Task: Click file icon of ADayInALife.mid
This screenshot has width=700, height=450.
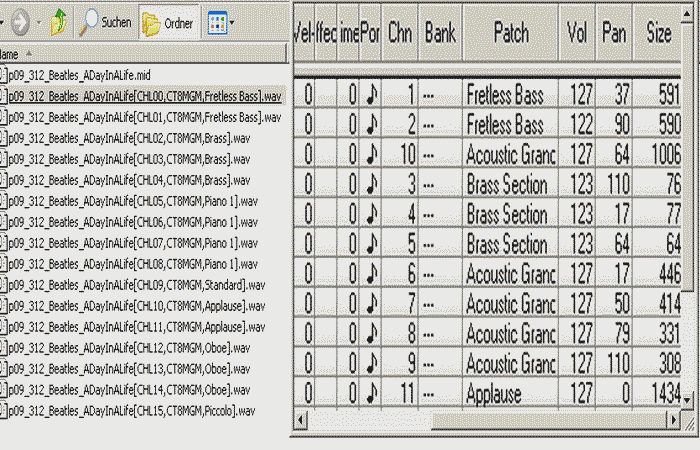Action: 3,75
